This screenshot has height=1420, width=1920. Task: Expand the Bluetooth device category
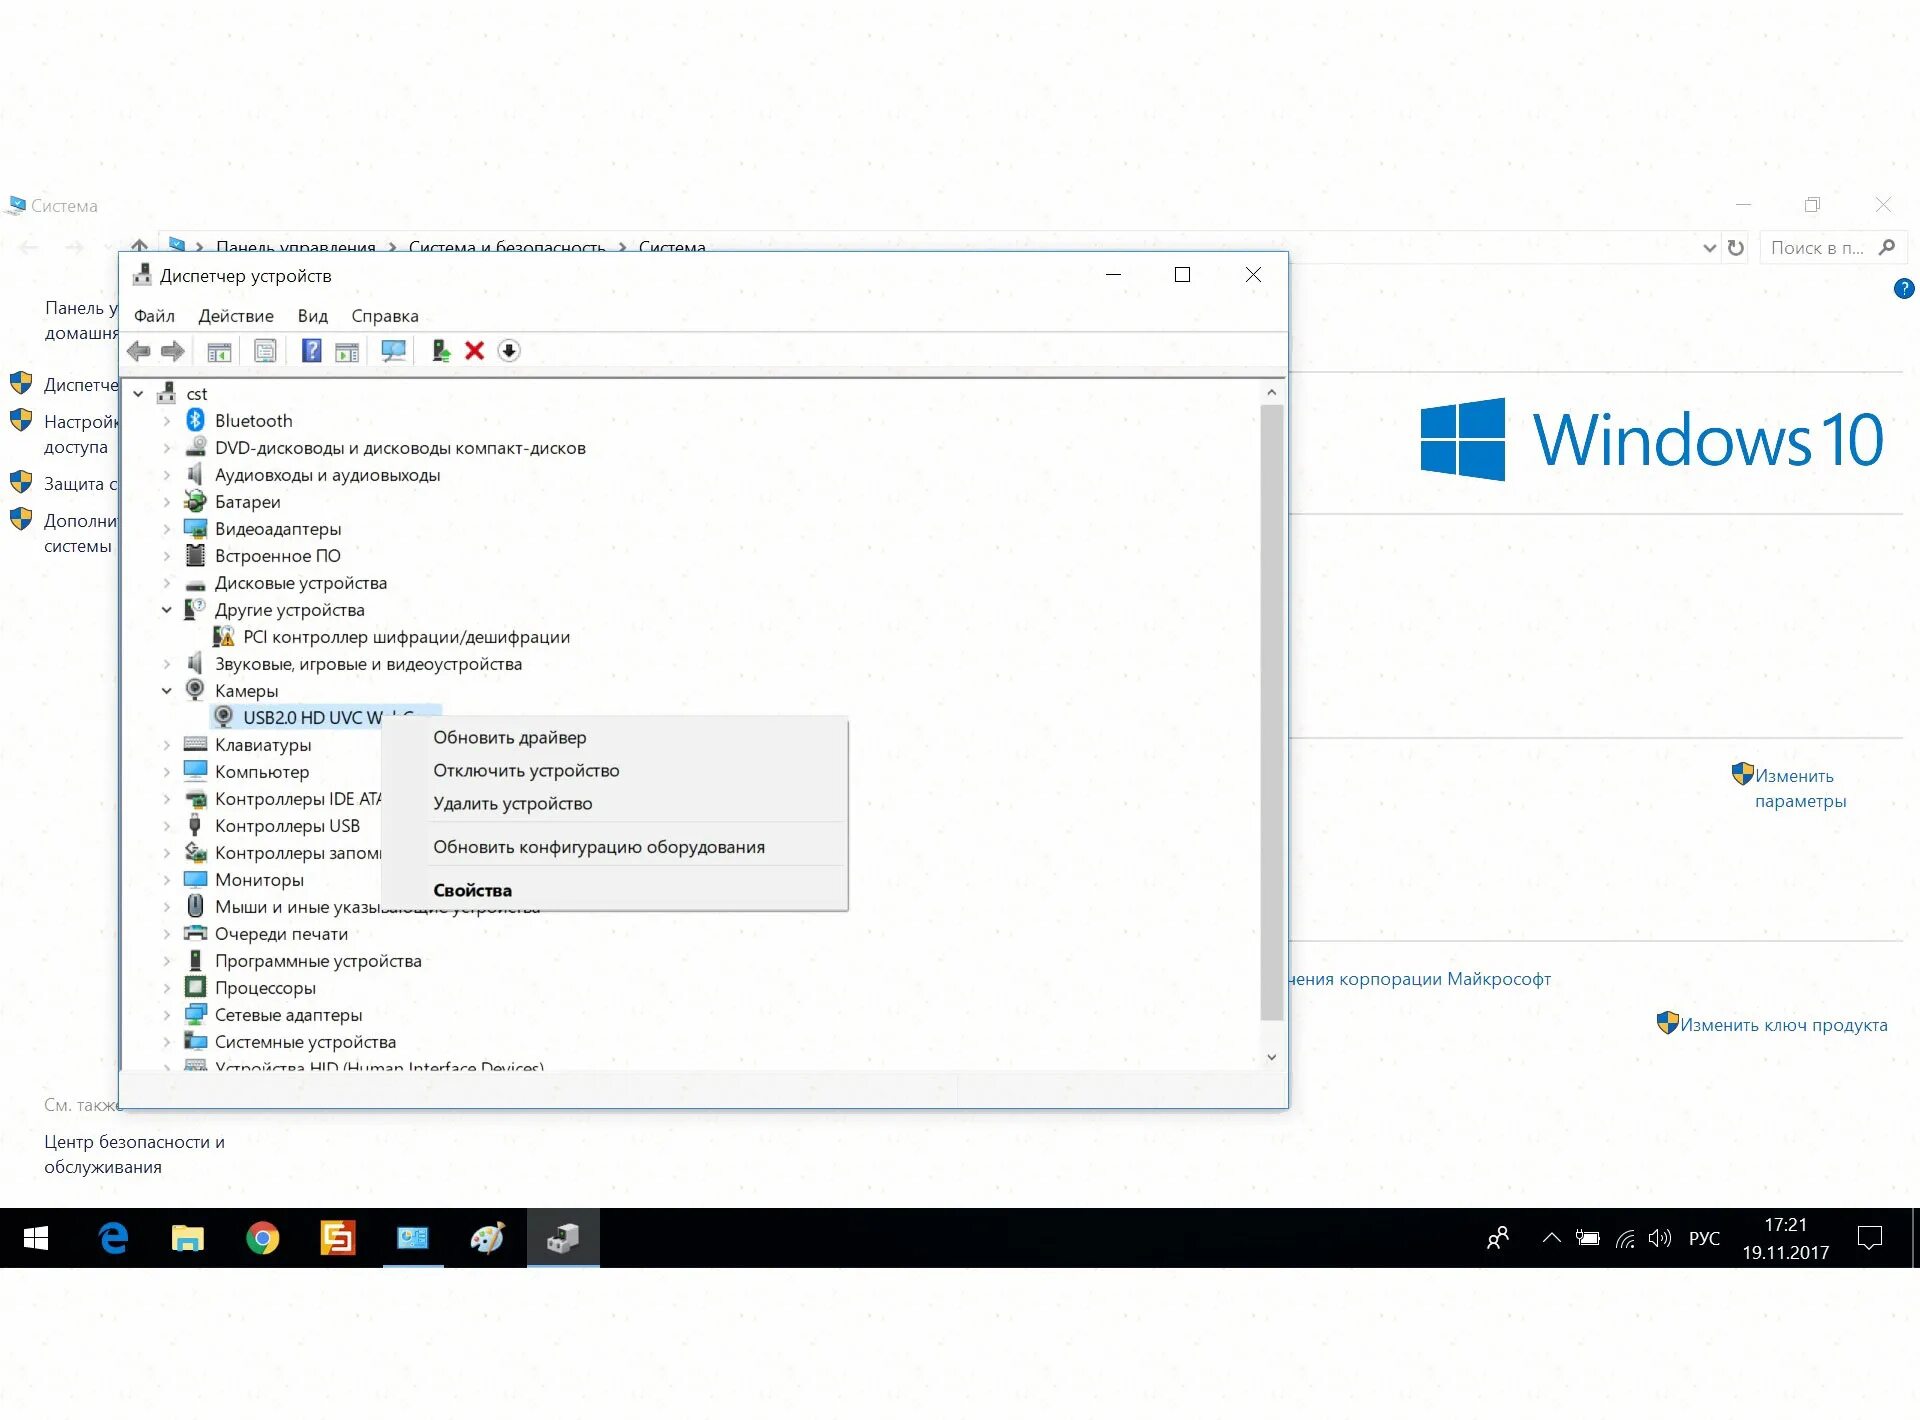(167, 421)
